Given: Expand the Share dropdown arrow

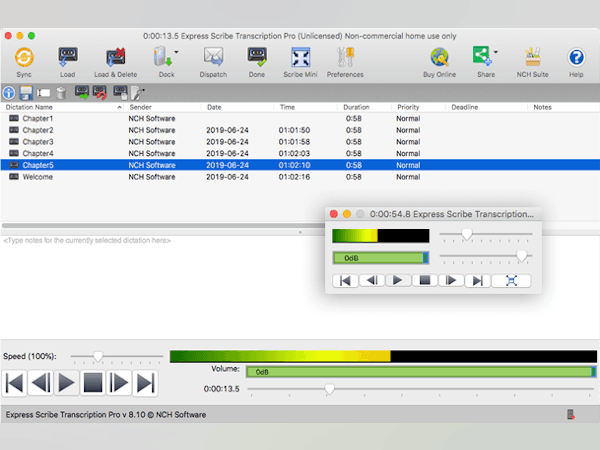Looking at the screenshot, I should tap(496, 52).
